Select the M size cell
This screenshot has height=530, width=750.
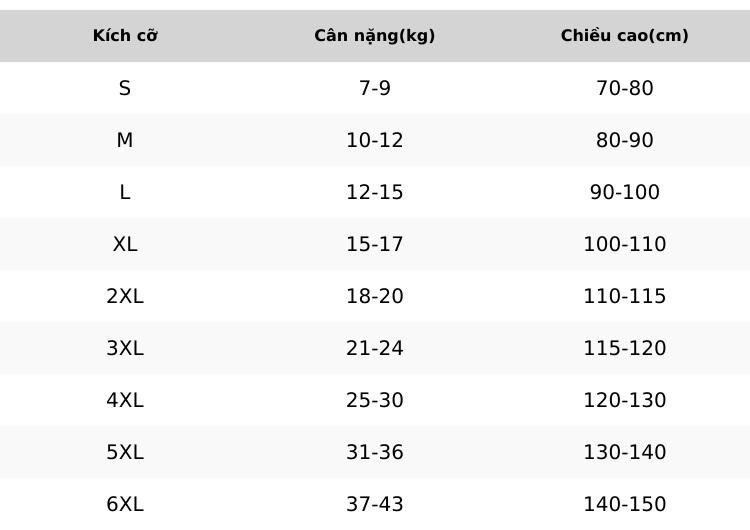pyautogui.click(x=125, y=140)
